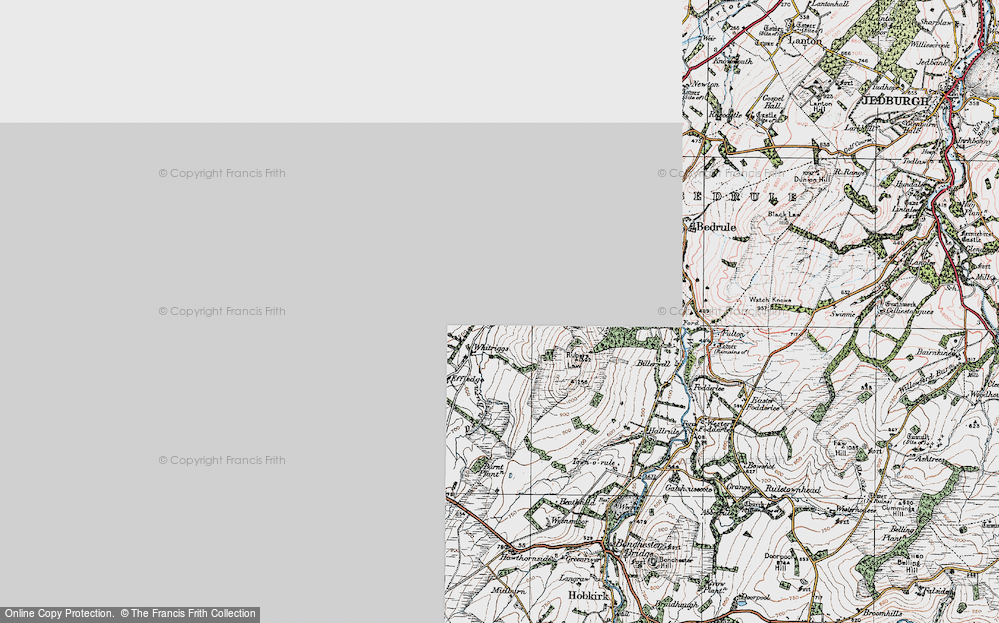
Task: Click the Gospel Hall label
Action: tap(772, 102)
